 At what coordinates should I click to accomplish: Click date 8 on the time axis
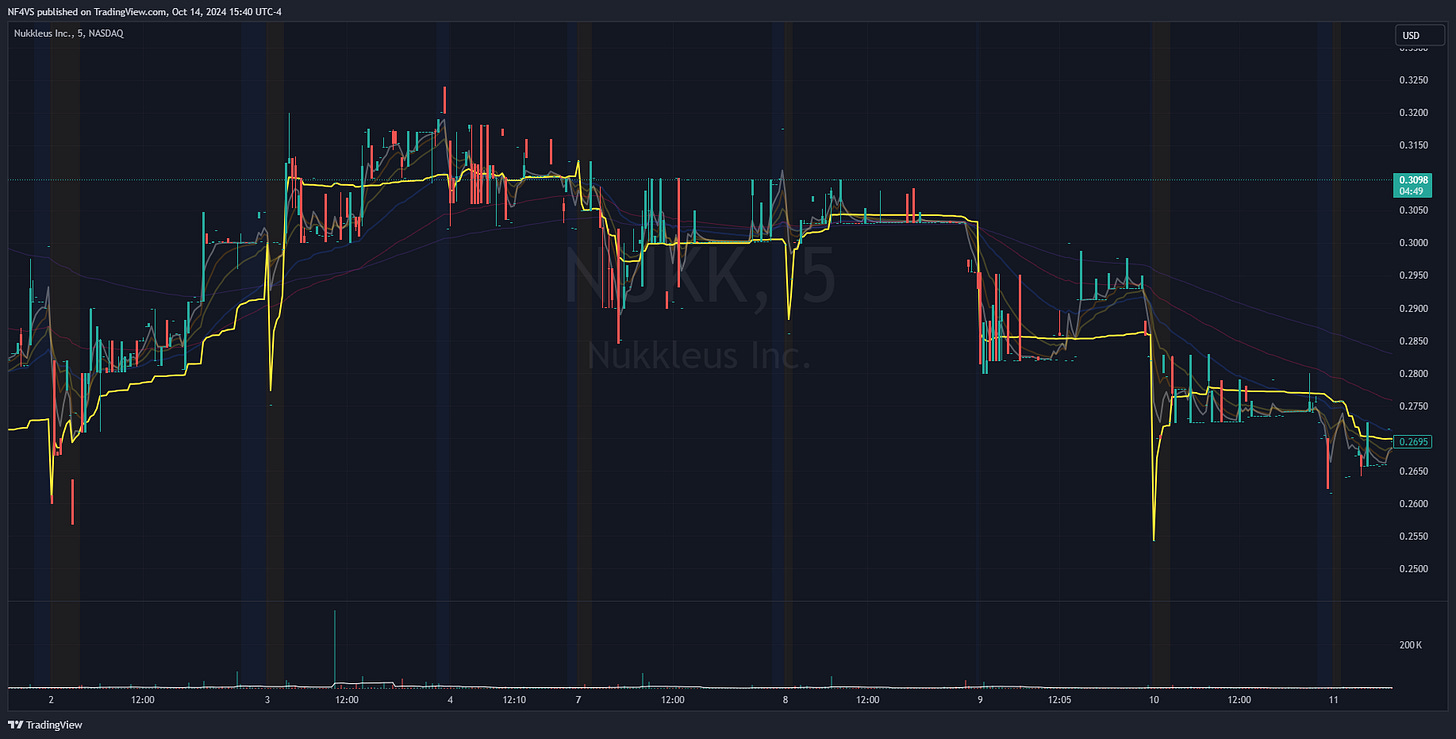(x=786, y=700)
